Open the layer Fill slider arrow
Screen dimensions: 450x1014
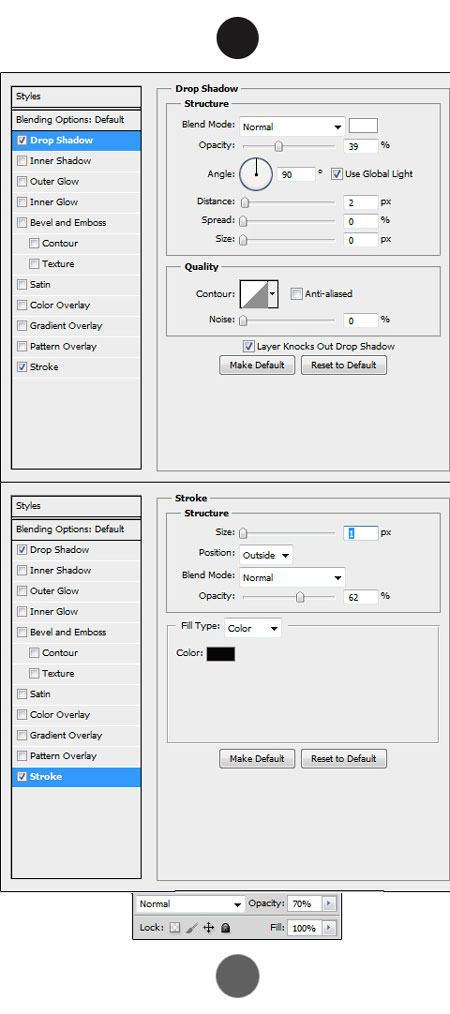[329, 927]
